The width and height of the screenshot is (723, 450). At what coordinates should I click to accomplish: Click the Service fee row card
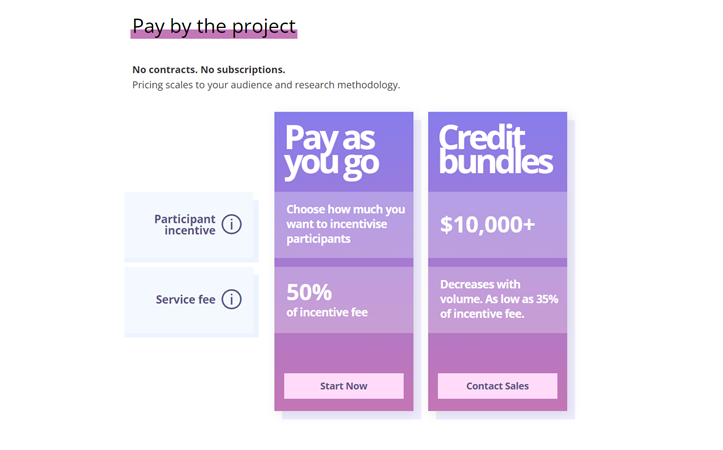point(189,300)
